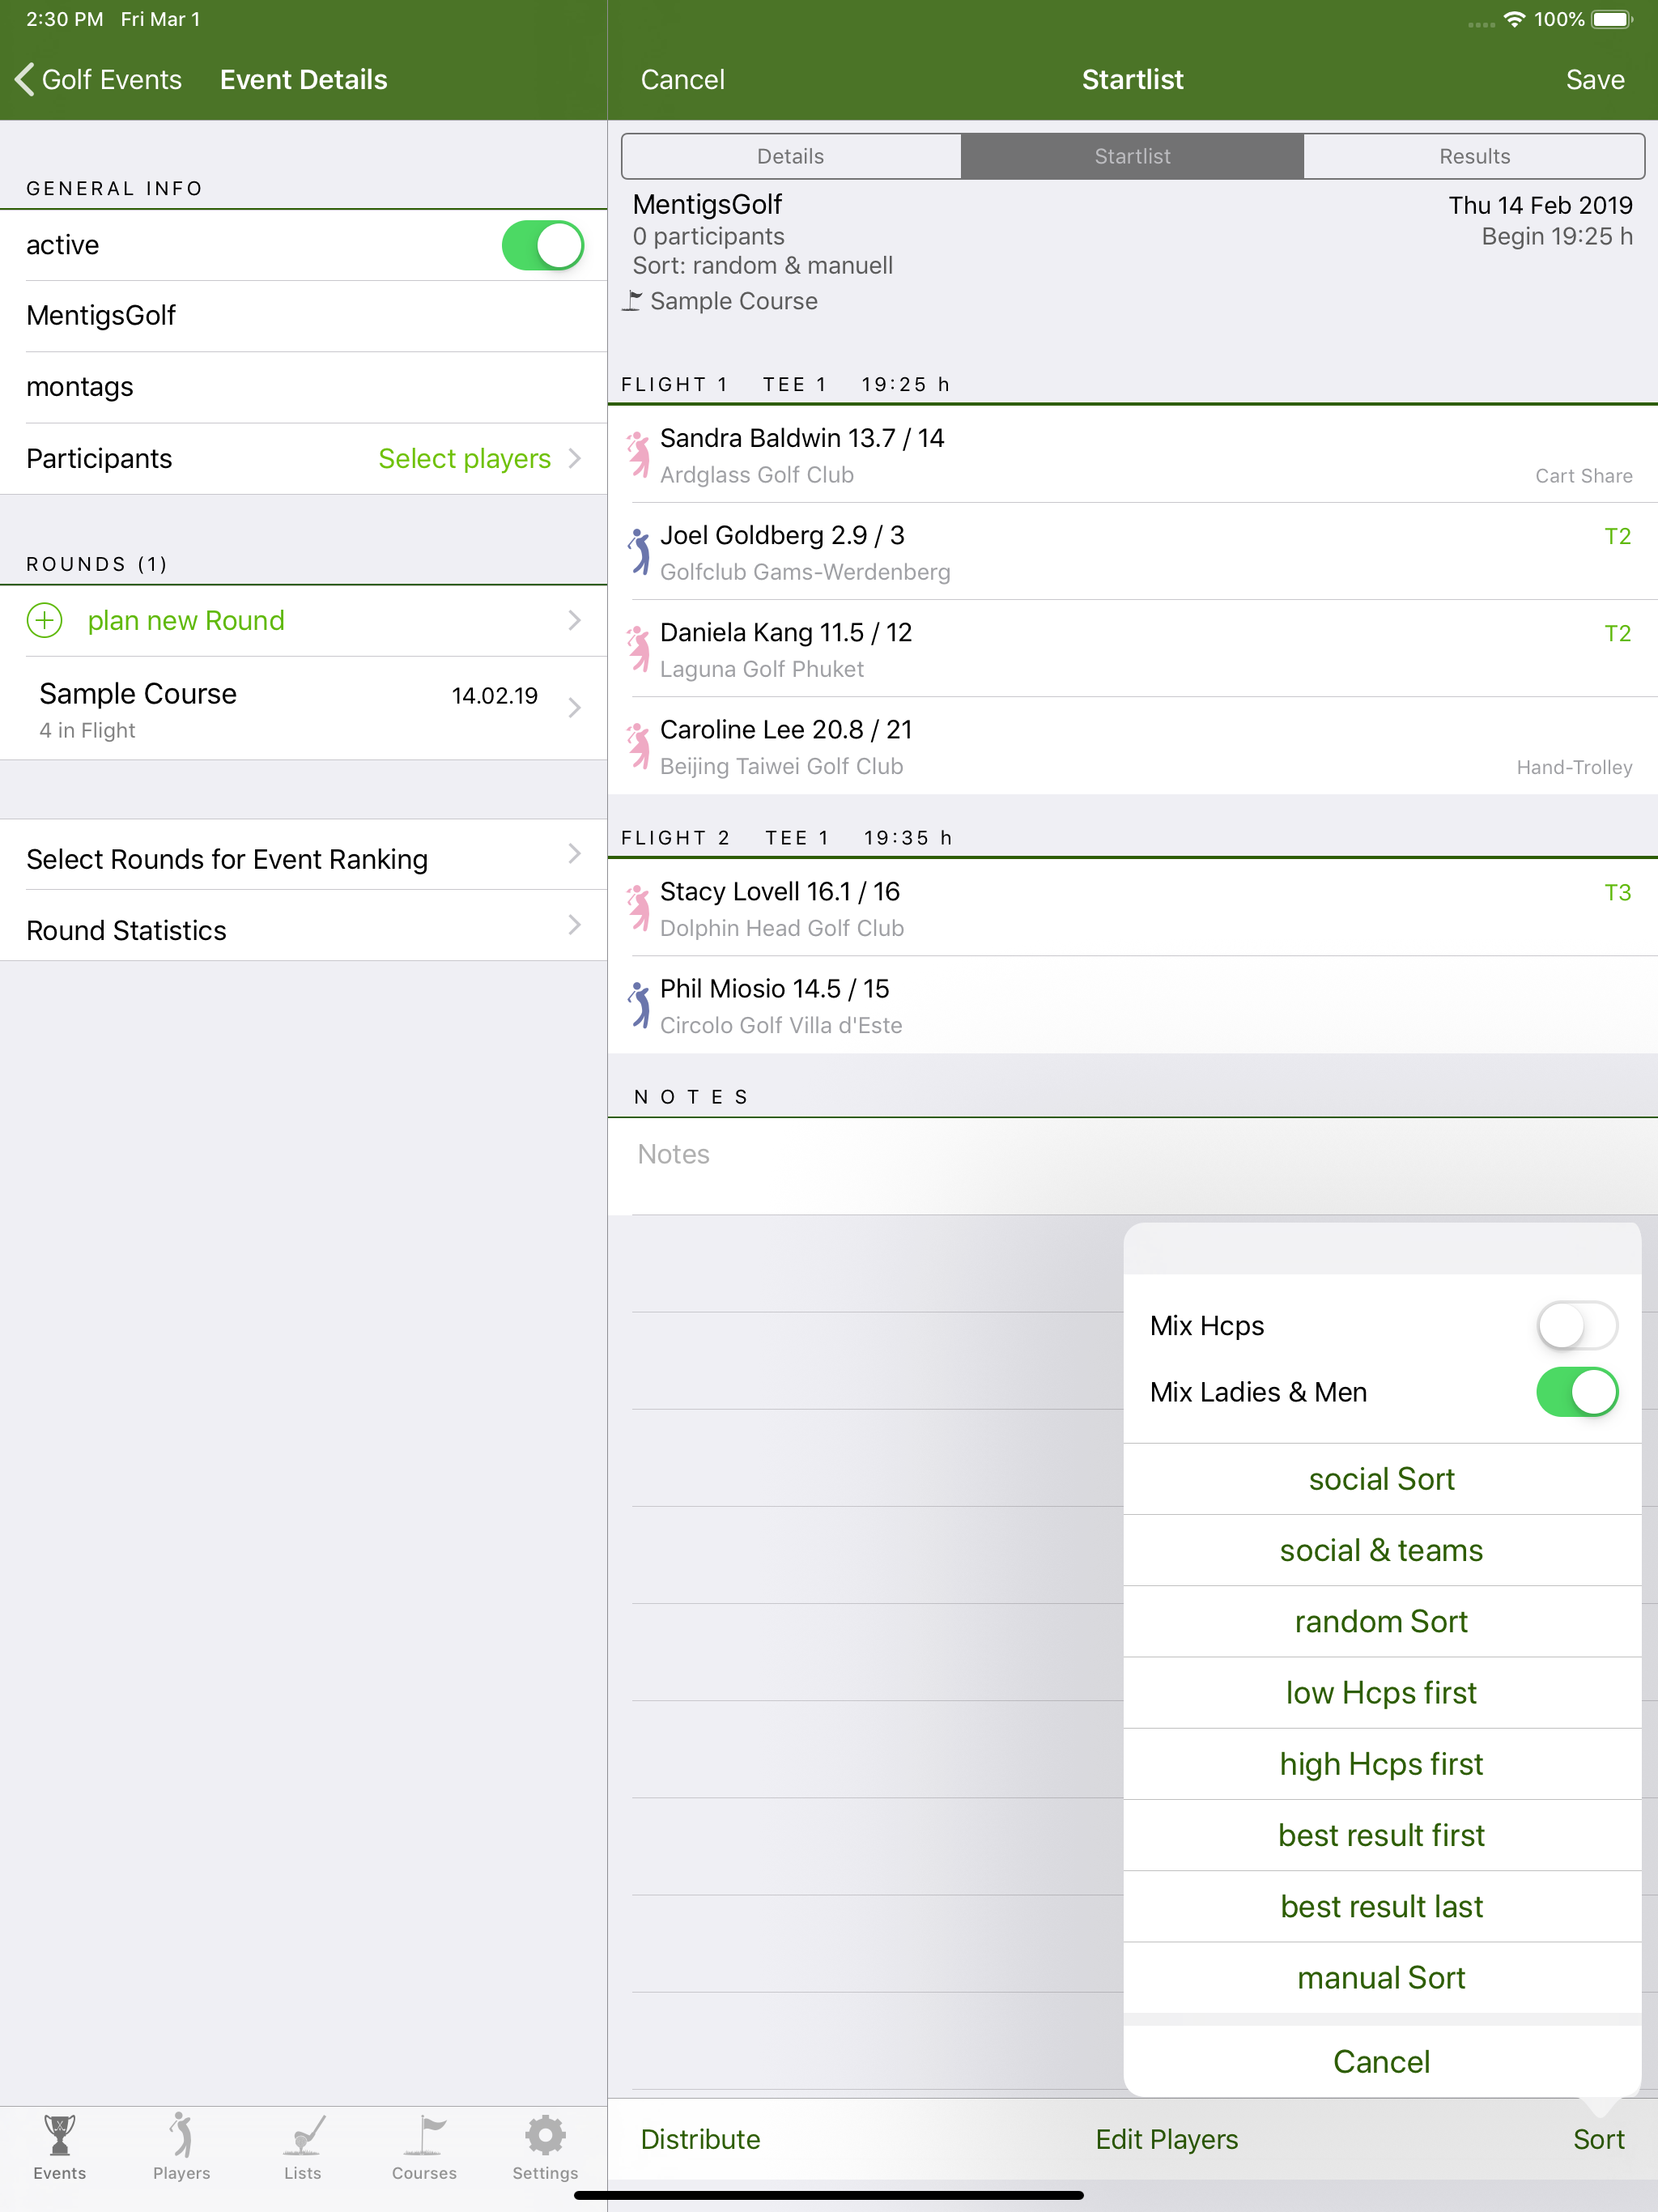This screenshot has width=1658, height=2212.
Task: Tap the Sort button in bottom bar
Action: (x=1598, y=2139)
